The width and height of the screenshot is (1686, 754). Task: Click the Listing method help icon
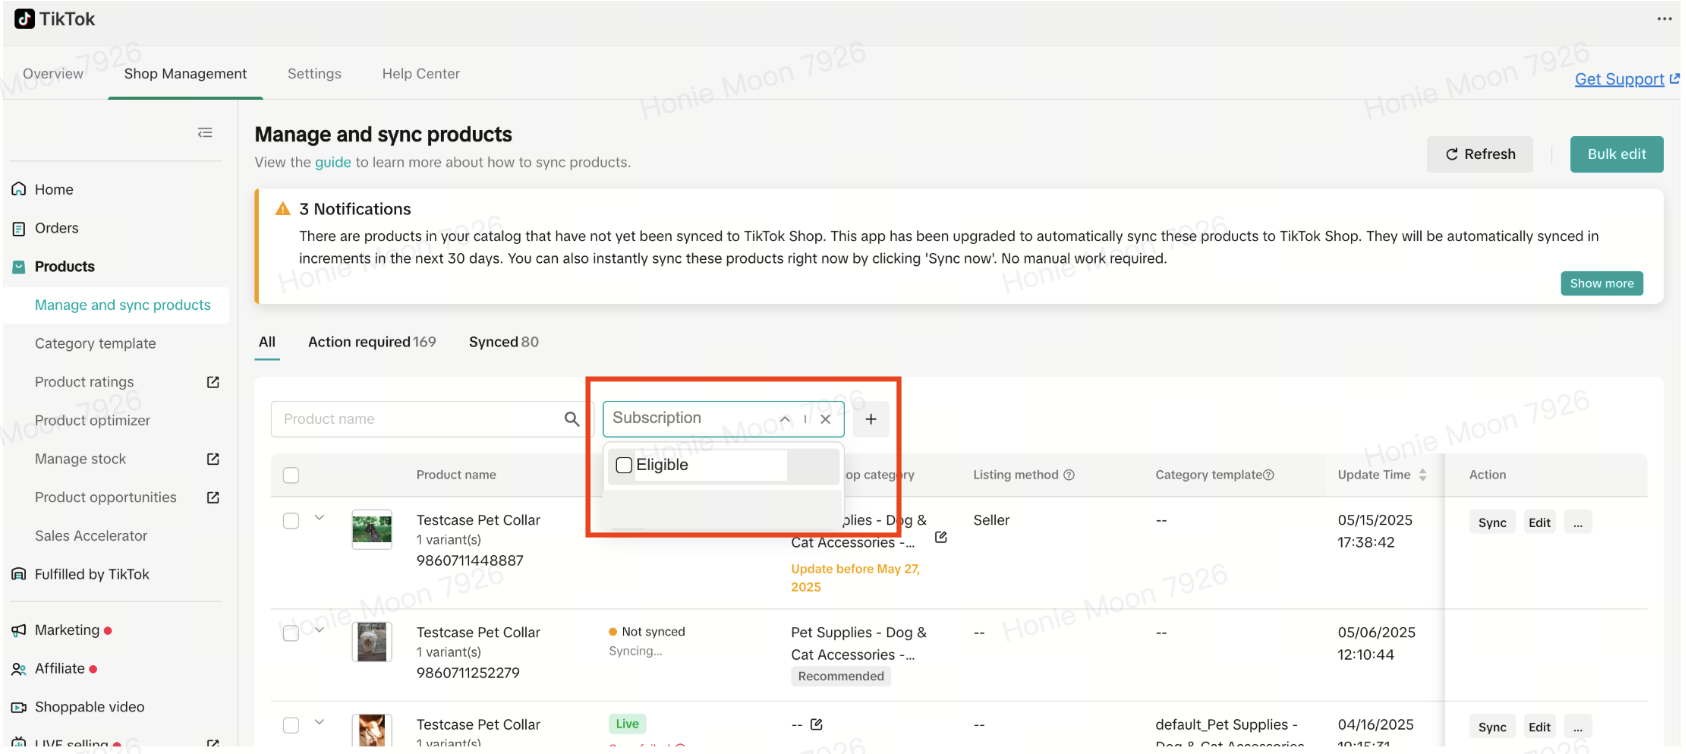click(x=1069, y=475)
